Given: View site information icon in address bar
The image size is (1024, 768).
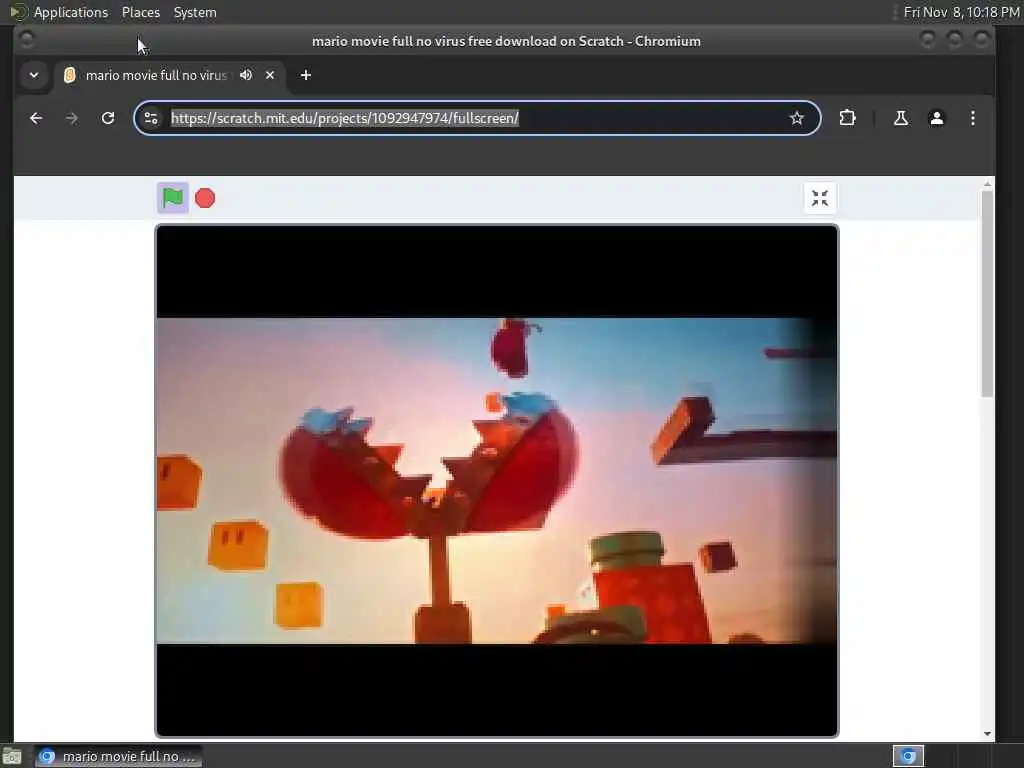Looking at the screenshot, I should click(x=151, y=118).
